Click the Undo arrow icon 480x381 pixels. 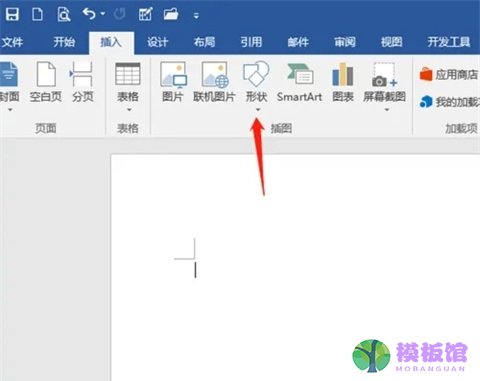tap(89, 14)
